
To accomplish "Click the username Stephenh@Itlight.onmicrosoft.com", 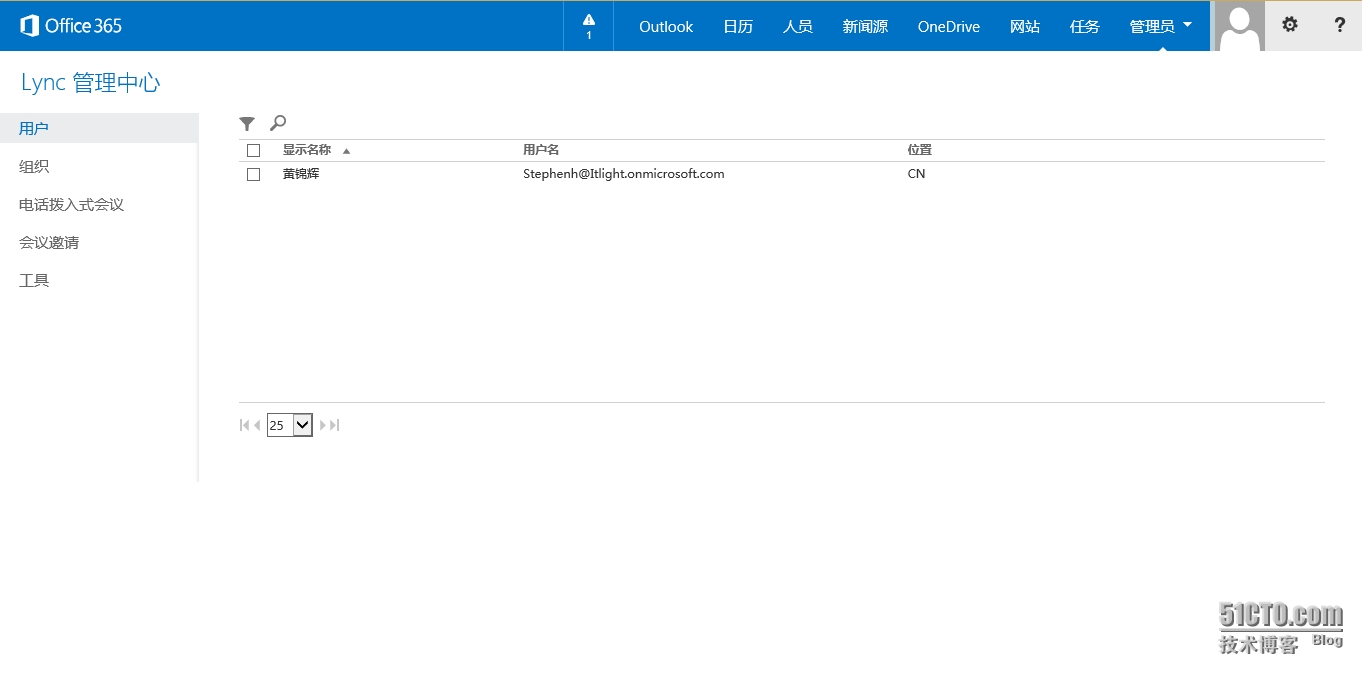I will click(x=623, y=174).
